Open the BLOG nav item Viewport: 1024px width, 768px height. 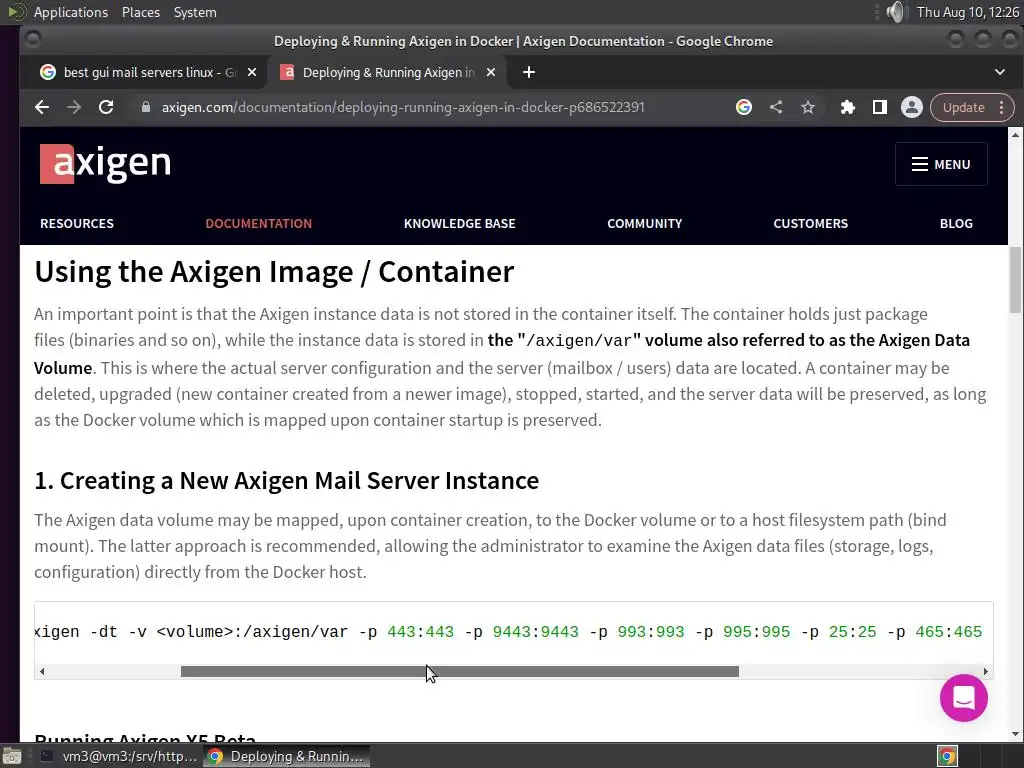pyautogui.click(x=956, y=223)
